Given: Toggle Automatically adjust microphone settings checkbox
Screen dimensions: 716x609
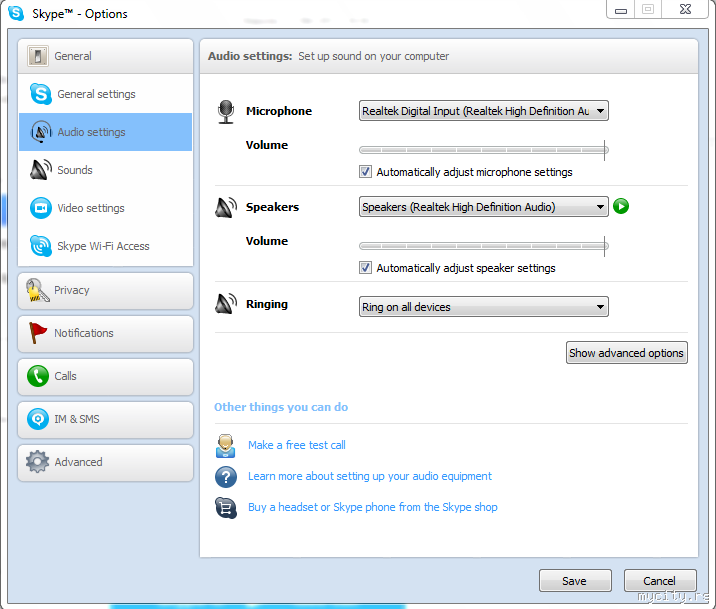Looking at the screenshot, I should tap(365, 172).
